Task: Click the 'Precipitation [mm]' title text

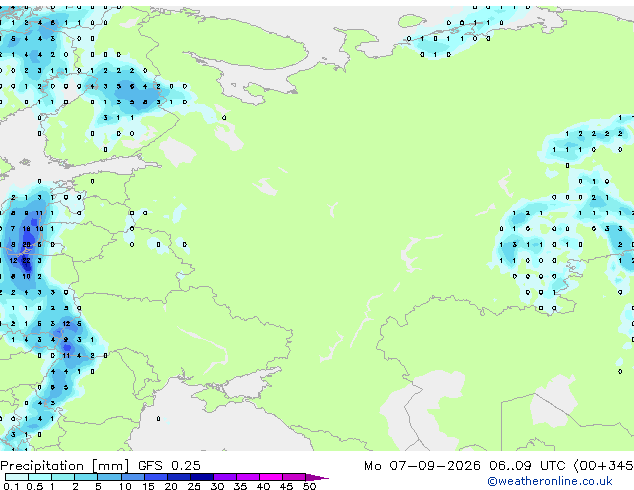Action: pos(65,466)
